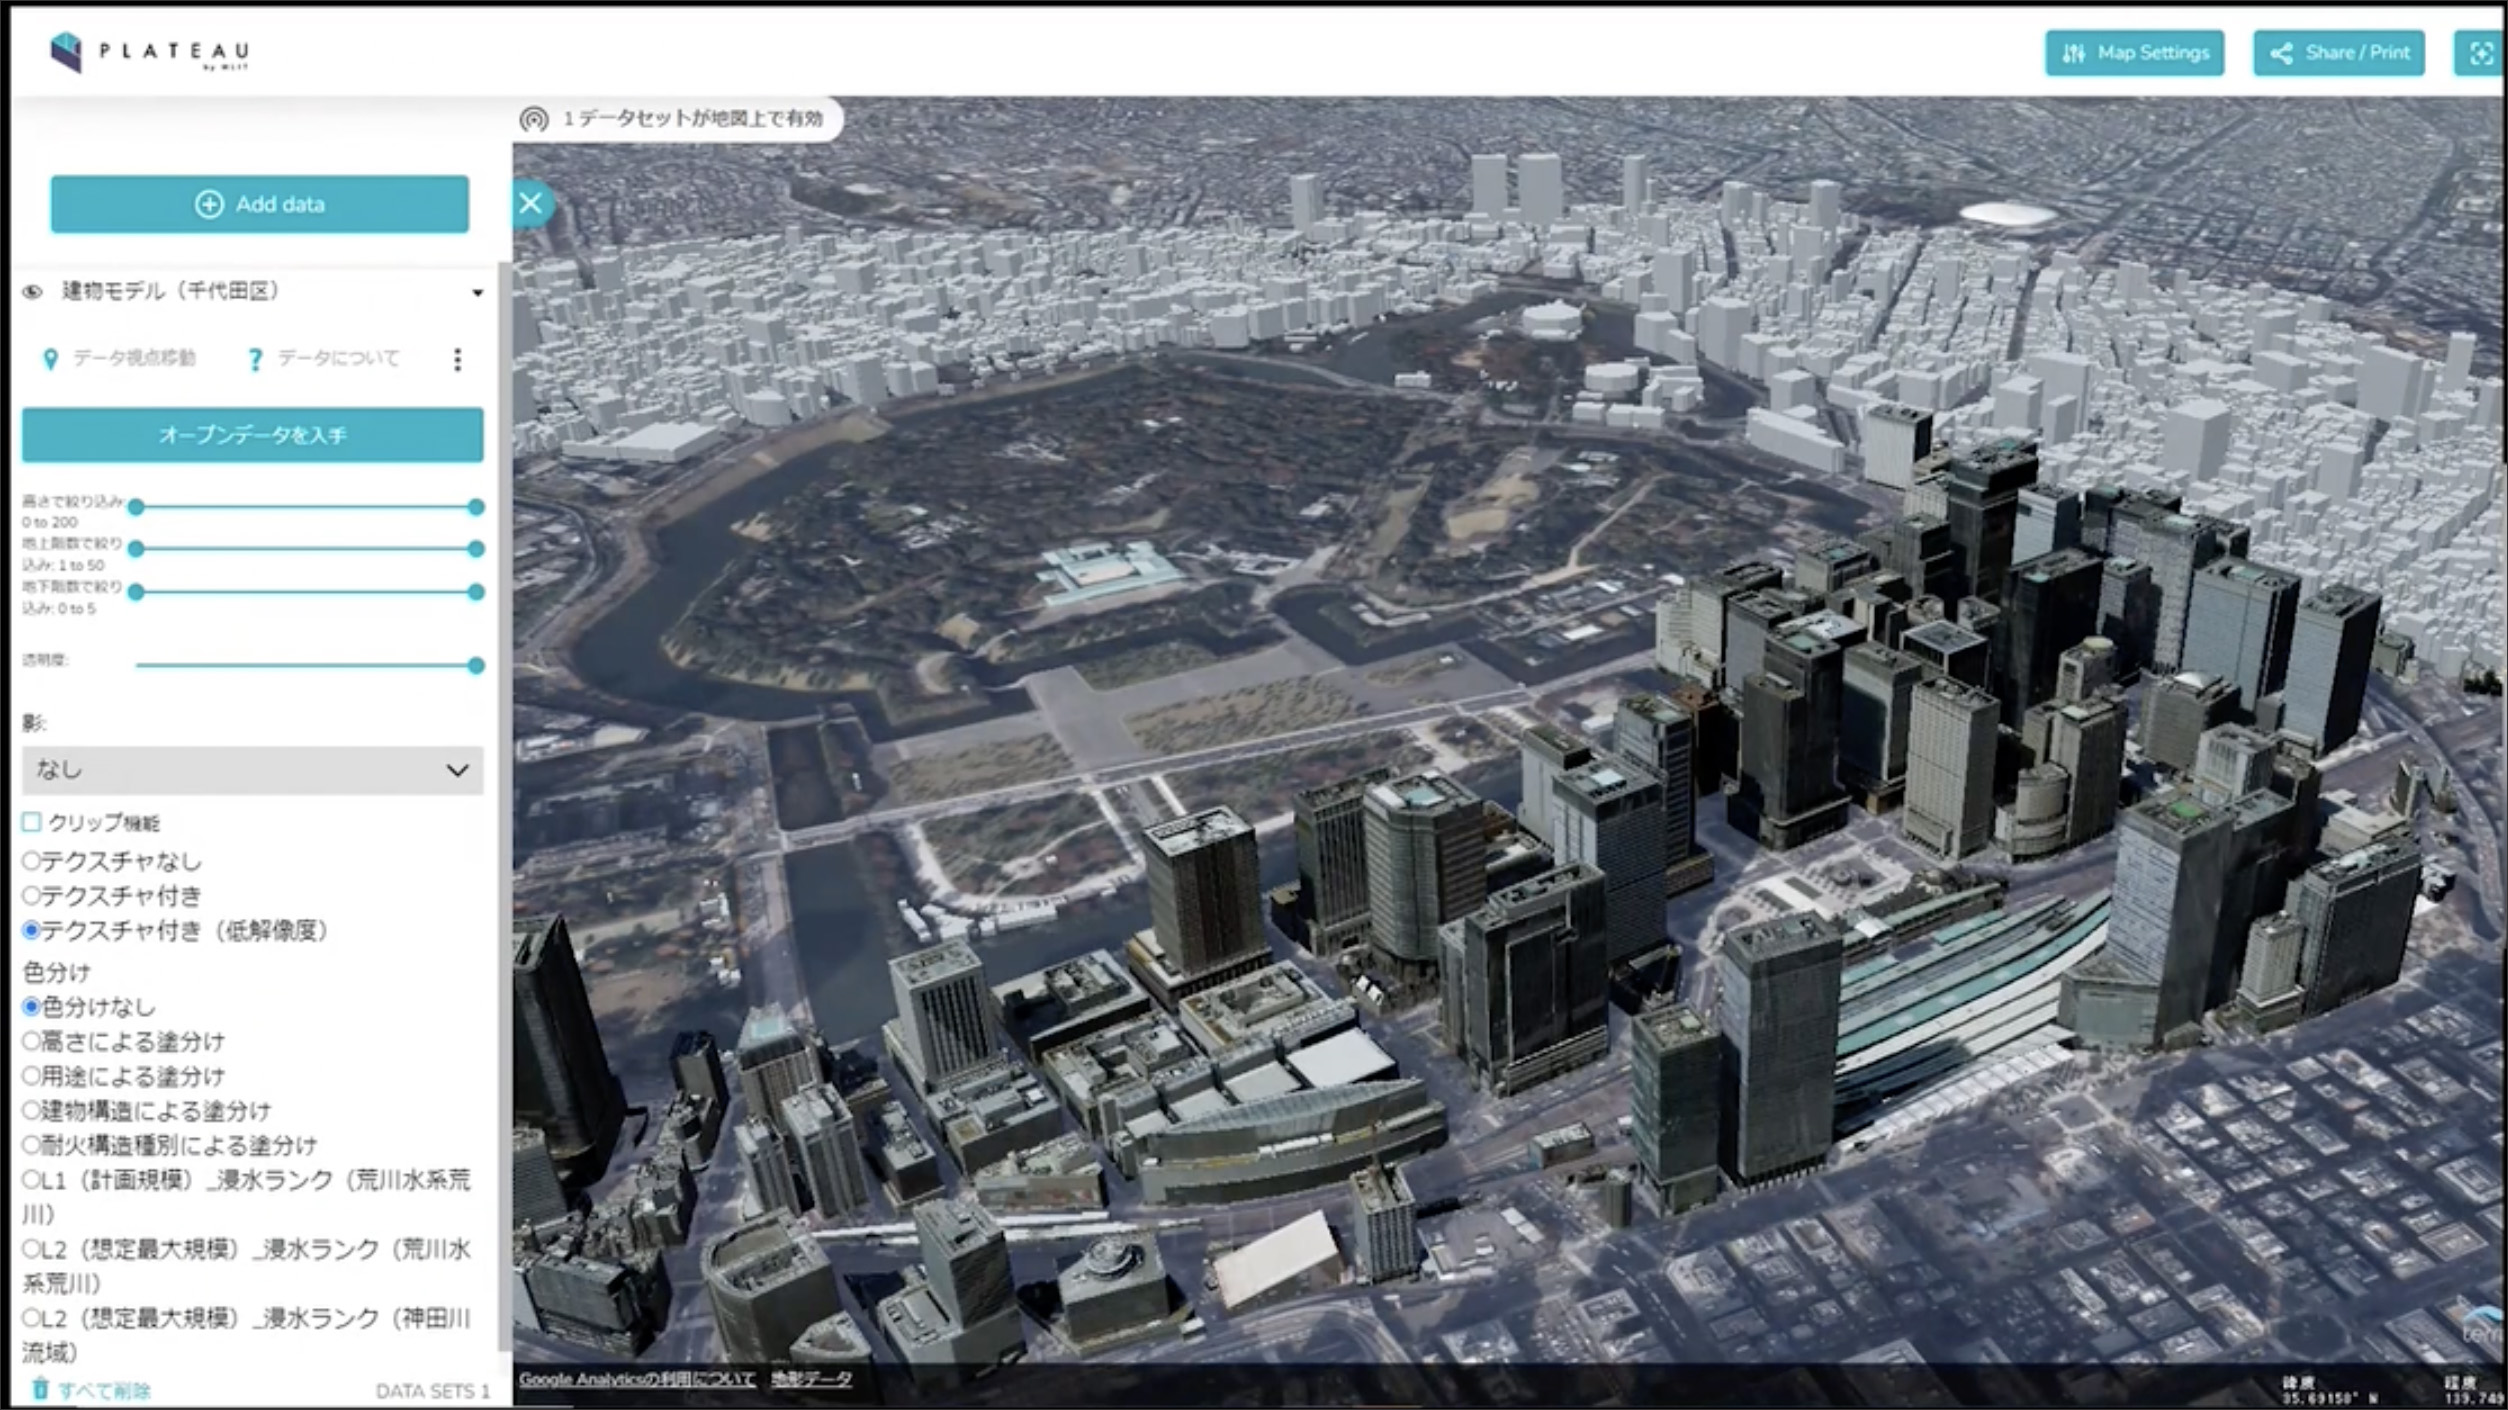Click データについて question icon

pos(255,359)
